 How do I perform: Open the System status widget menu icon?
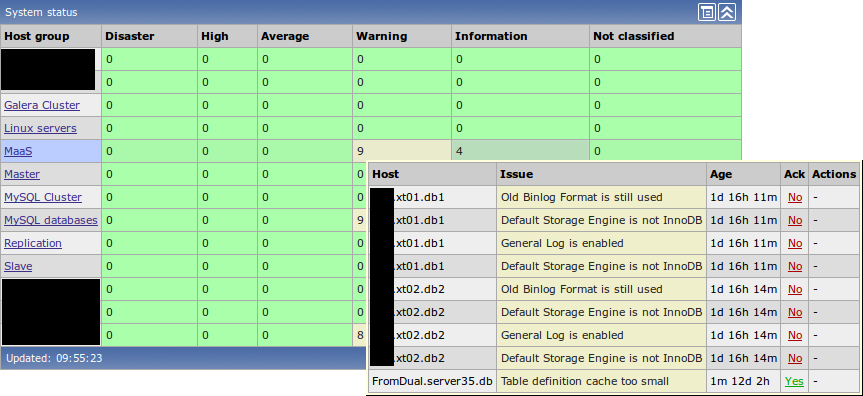[x=707, y=12]
